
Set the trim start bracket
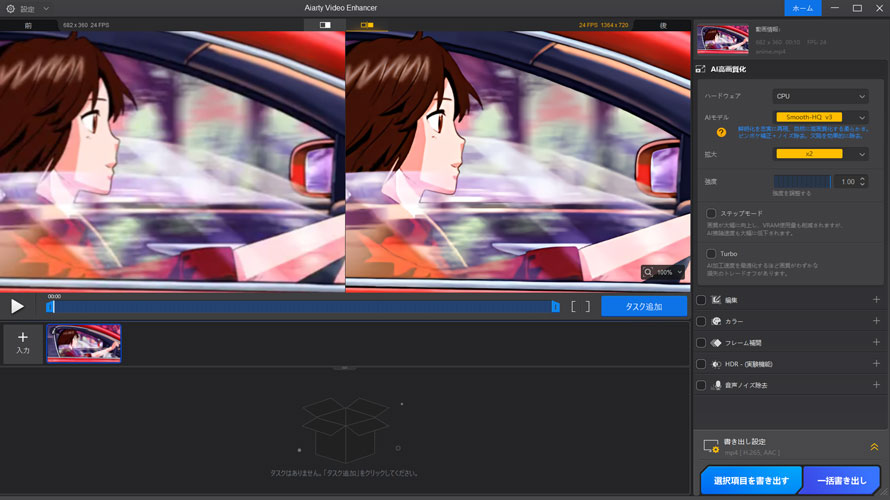click(x=573, y=306)
